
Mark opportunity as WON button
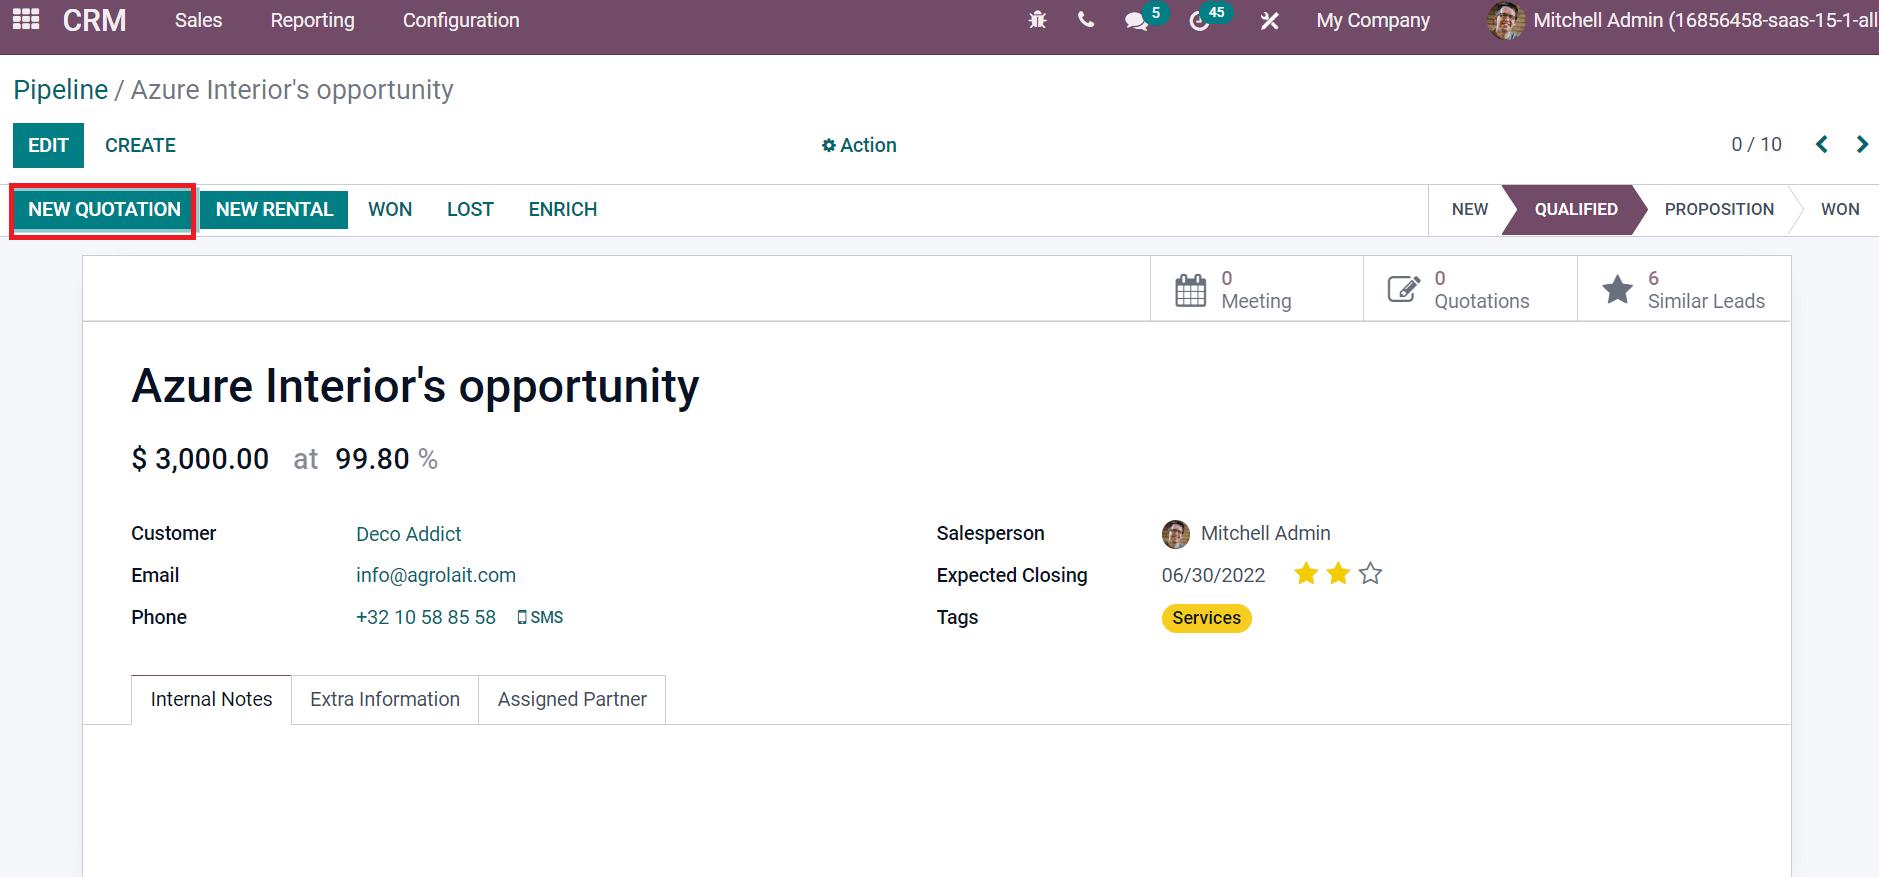click(390, 210)
